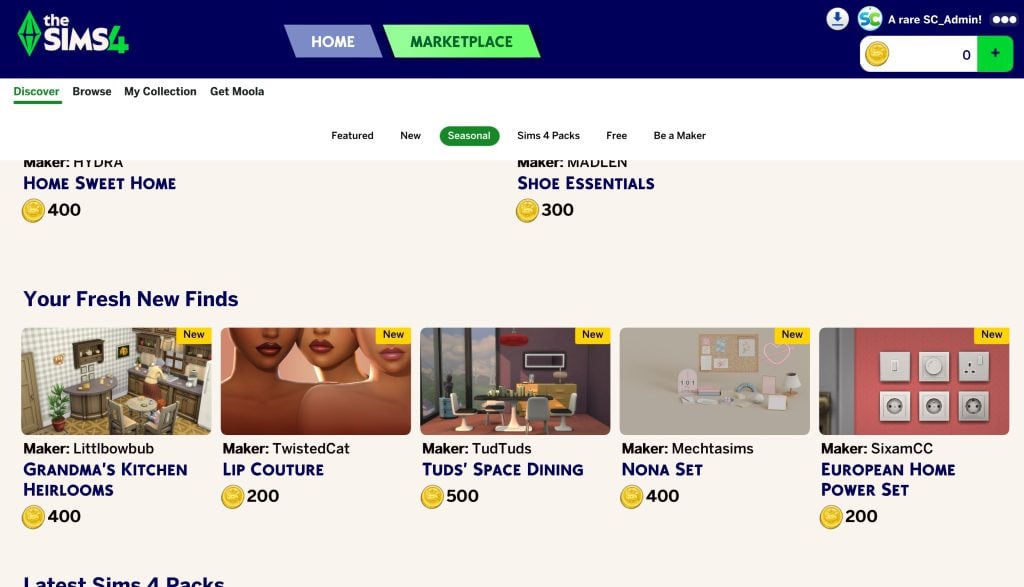
Task: Click the downloads icon in the header
Action: pyautogui.click(x=838, y=18)
